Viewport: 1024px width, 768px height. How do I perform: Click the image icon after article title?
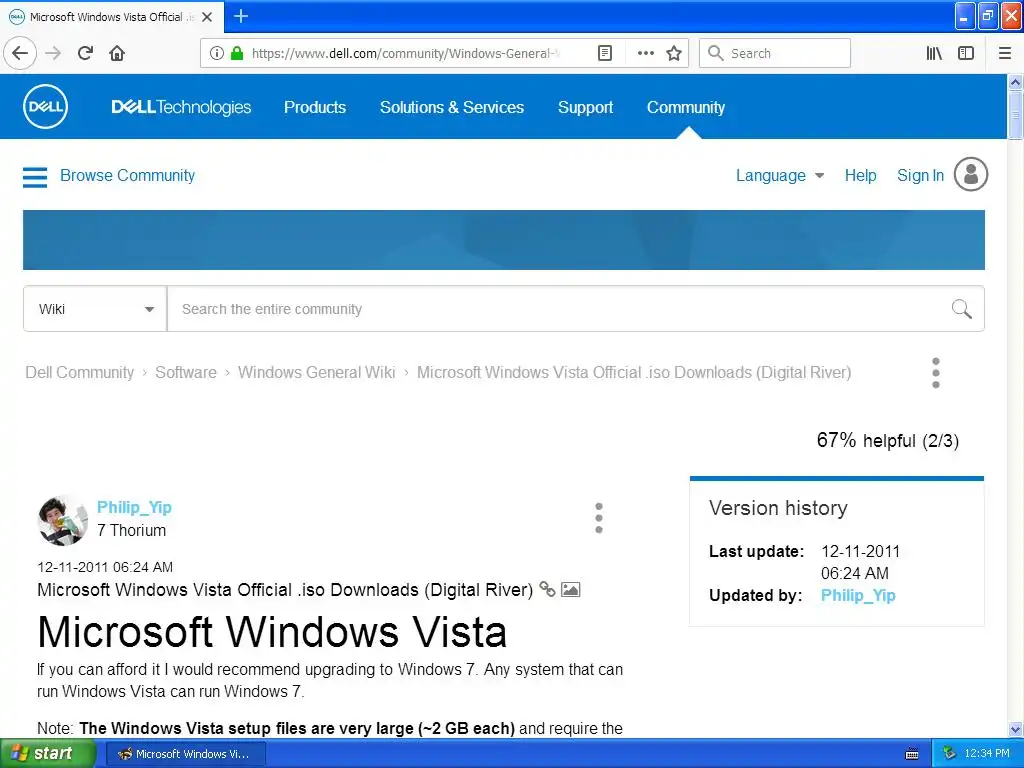click(570, 589)
